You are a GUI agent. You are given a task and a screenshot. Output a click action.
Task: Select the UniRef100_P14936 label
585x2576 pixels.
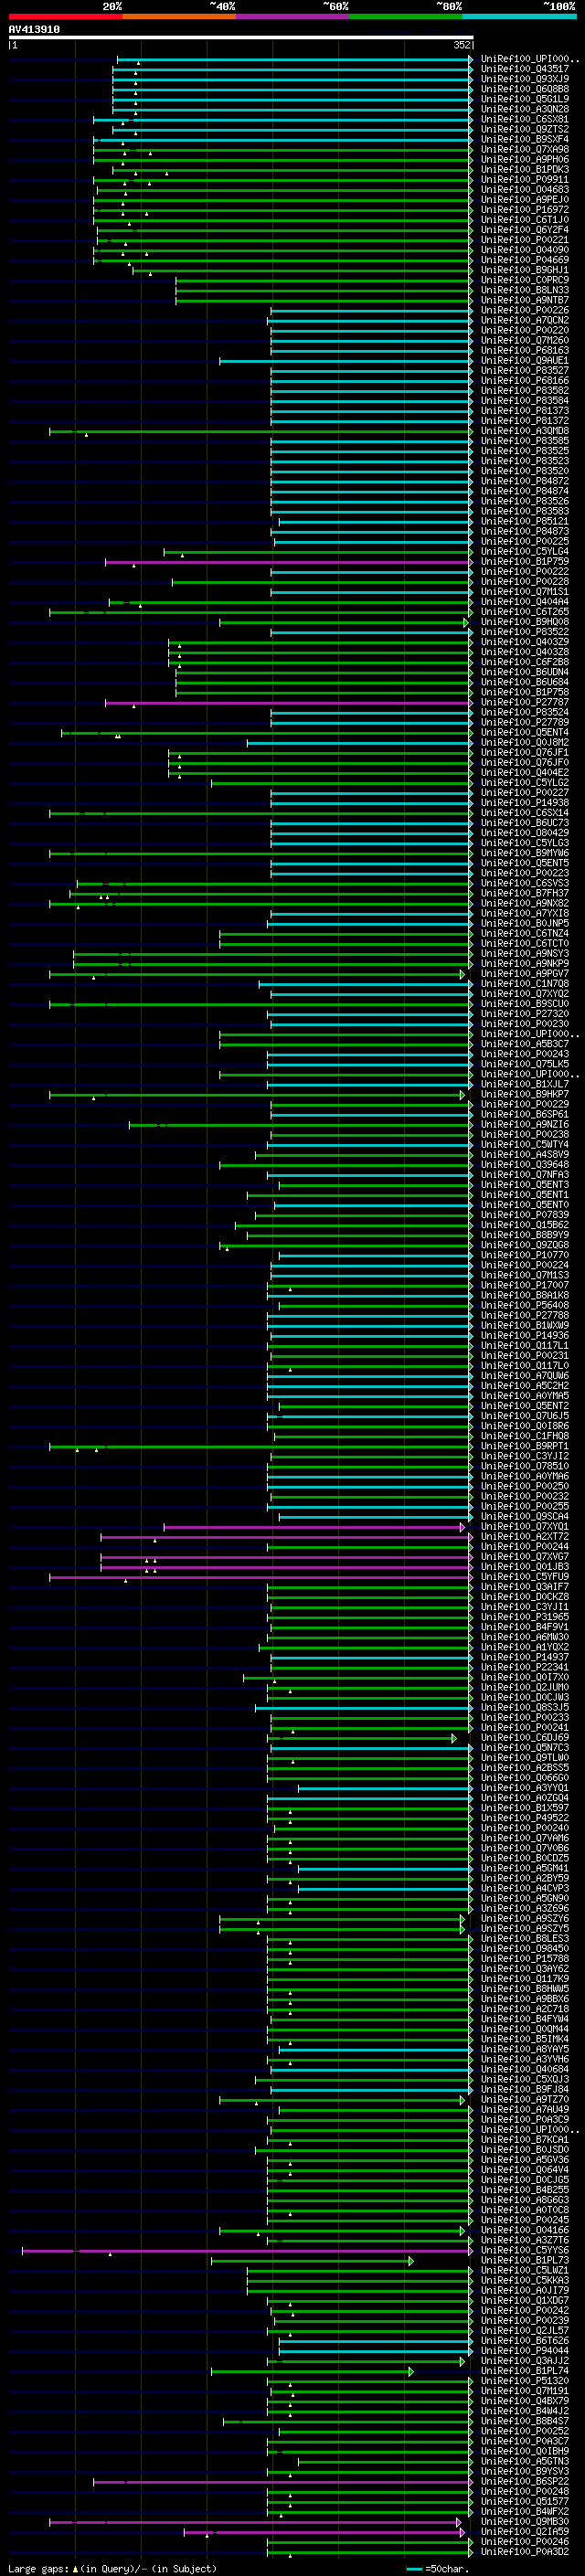click(524, 1336)
